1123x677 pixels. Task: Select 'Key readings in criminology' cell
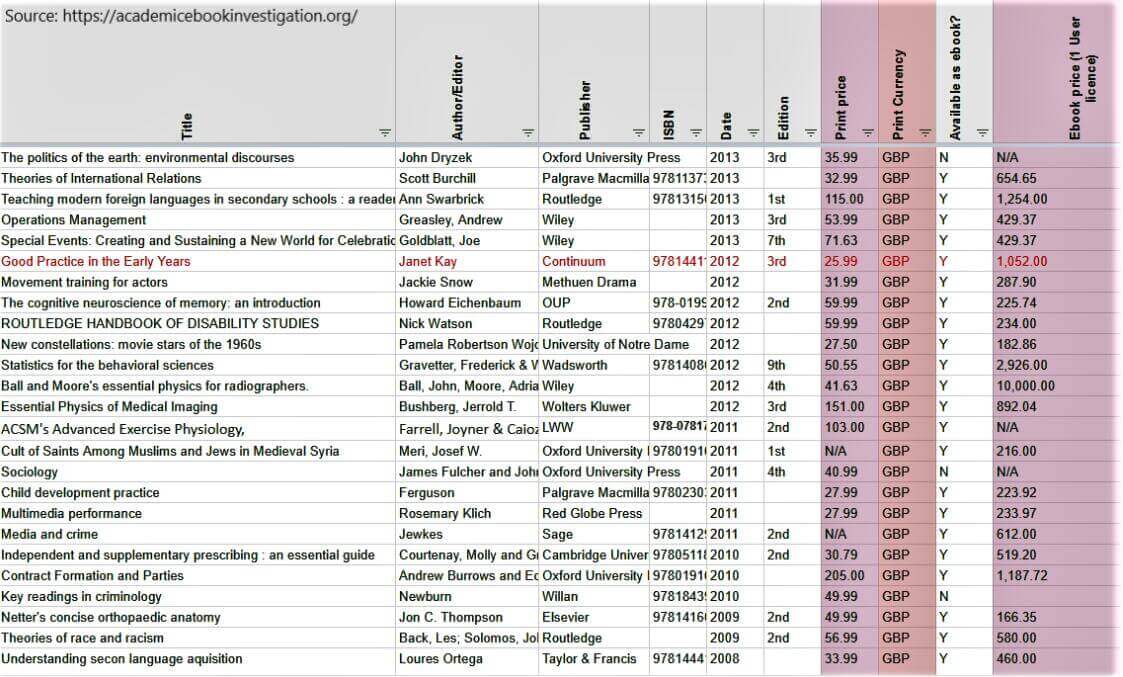[198, 597]
